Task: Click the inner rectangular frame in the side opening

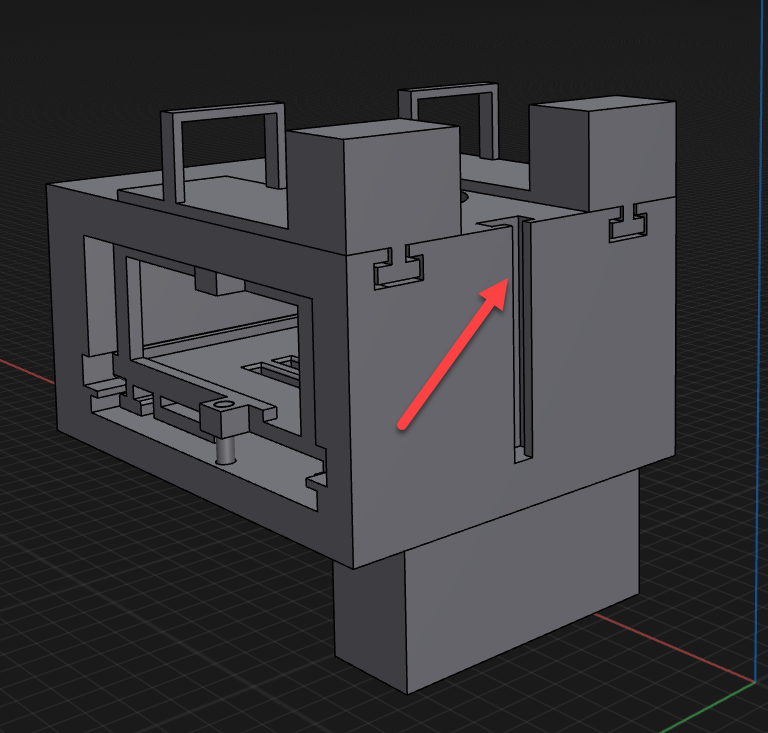Action: click(123, 300)
